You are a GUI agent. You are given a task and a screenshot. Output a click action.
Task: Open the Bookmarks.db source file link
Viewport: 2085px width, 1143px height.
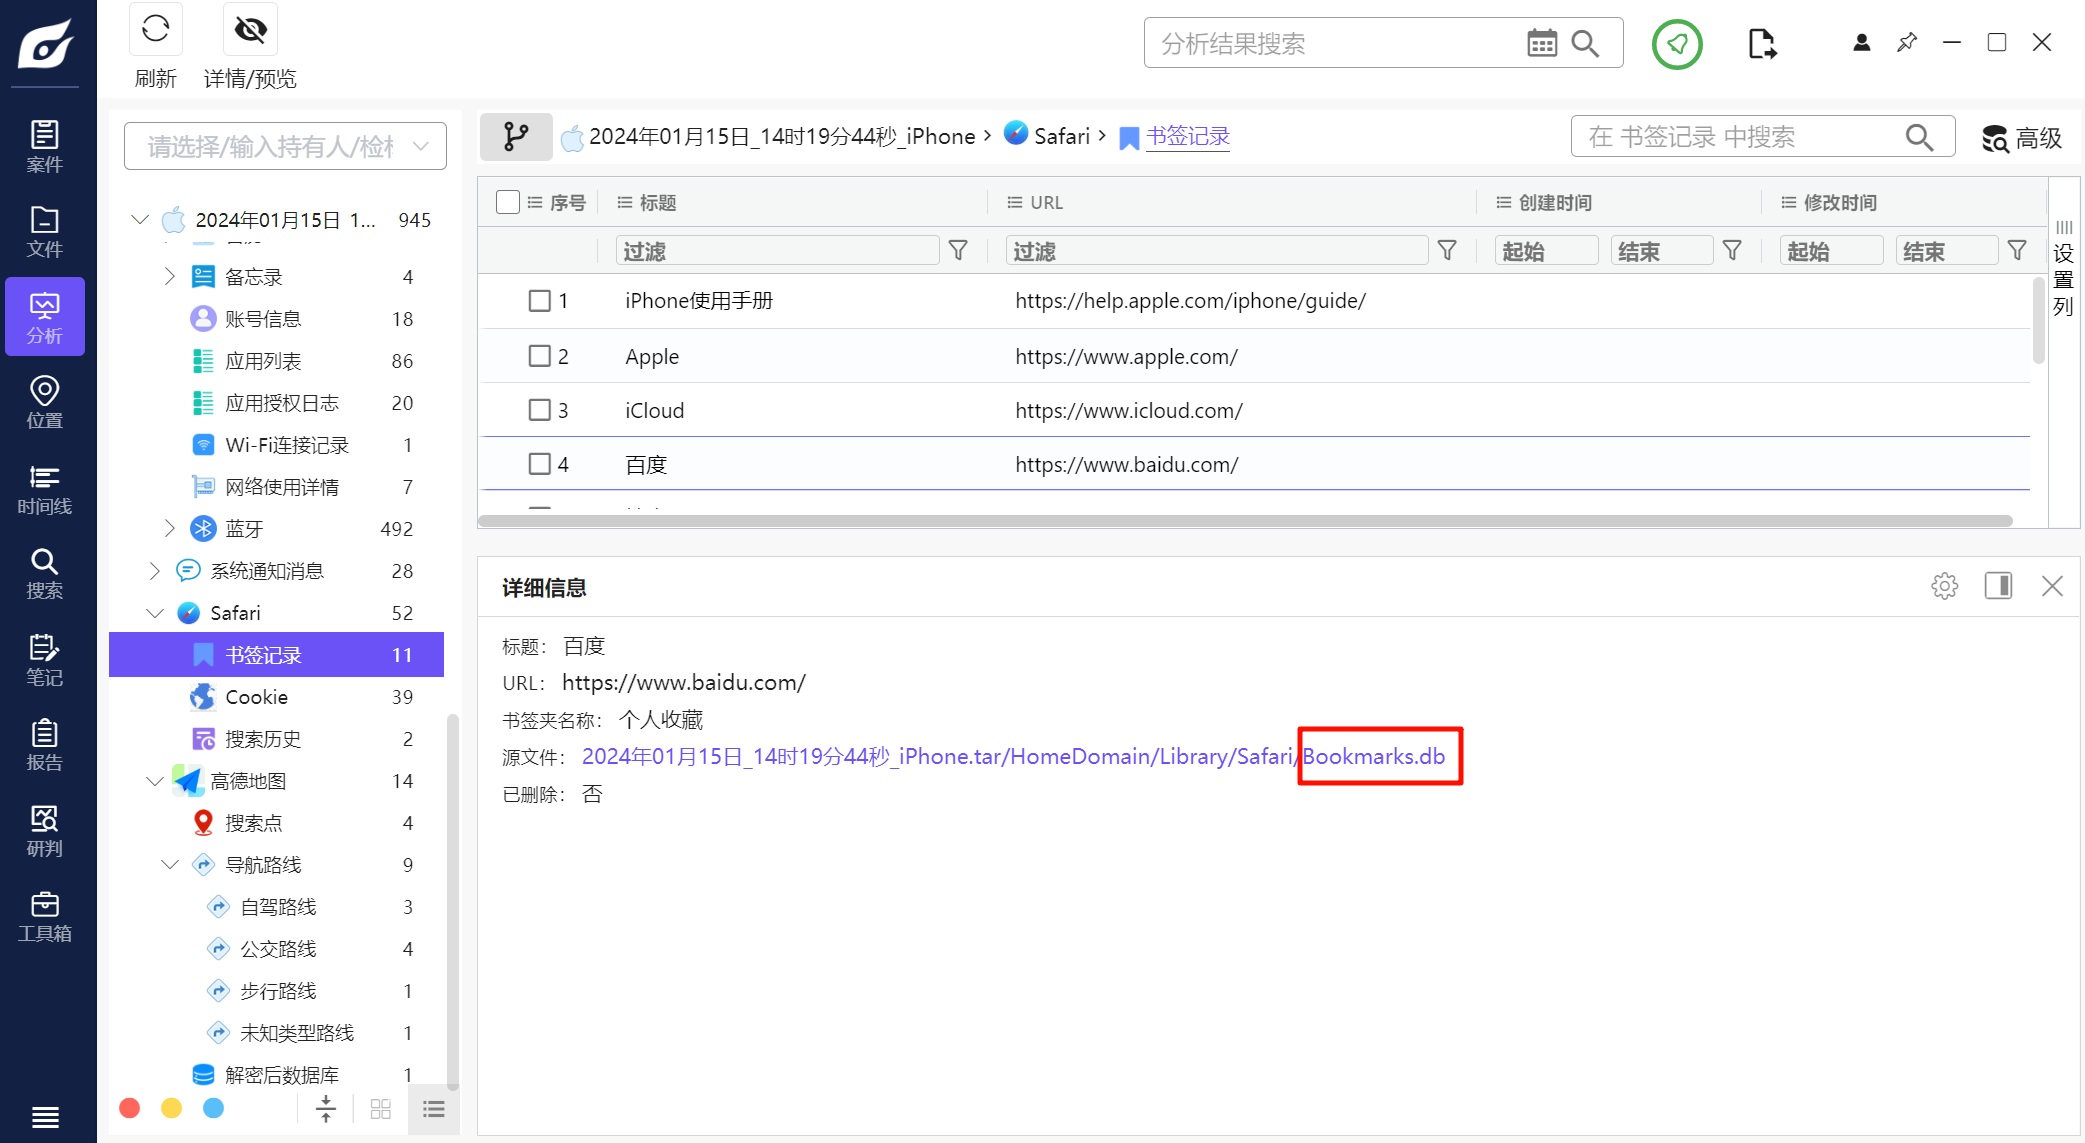click(x=1373, y=757)
